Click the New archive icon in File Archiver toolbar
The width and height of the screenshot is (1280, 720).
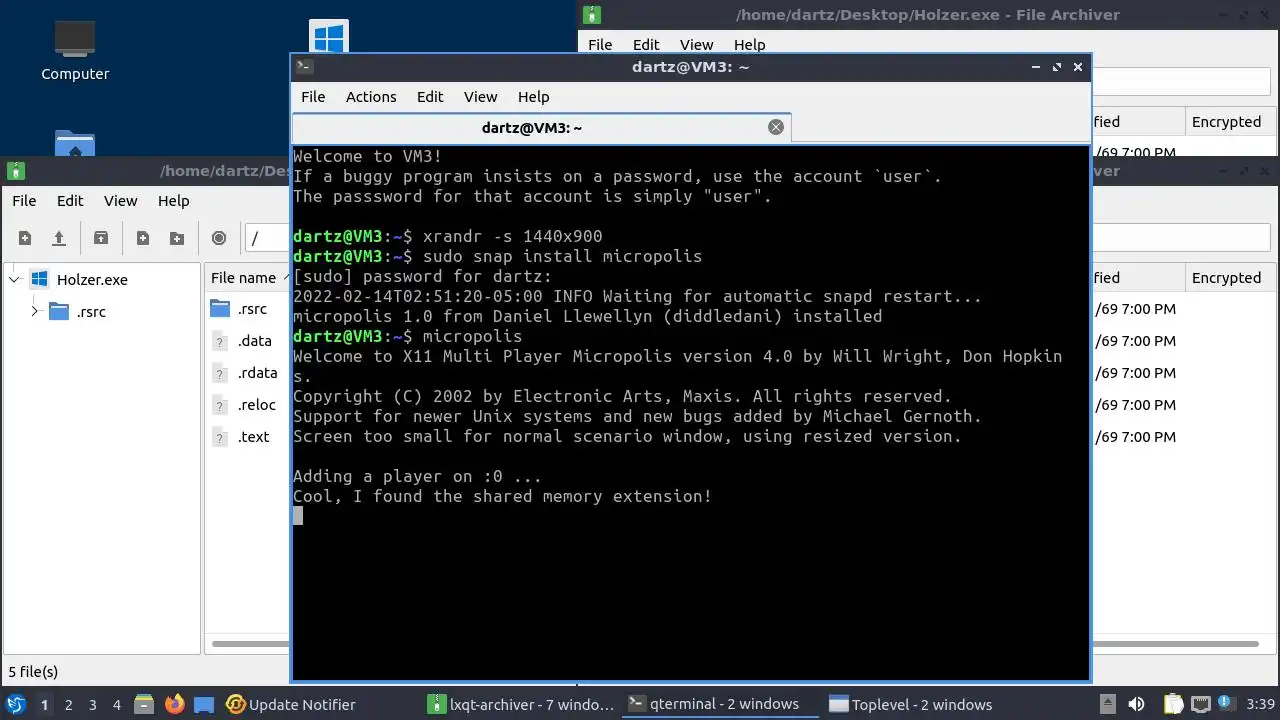[x=25, y=238]
